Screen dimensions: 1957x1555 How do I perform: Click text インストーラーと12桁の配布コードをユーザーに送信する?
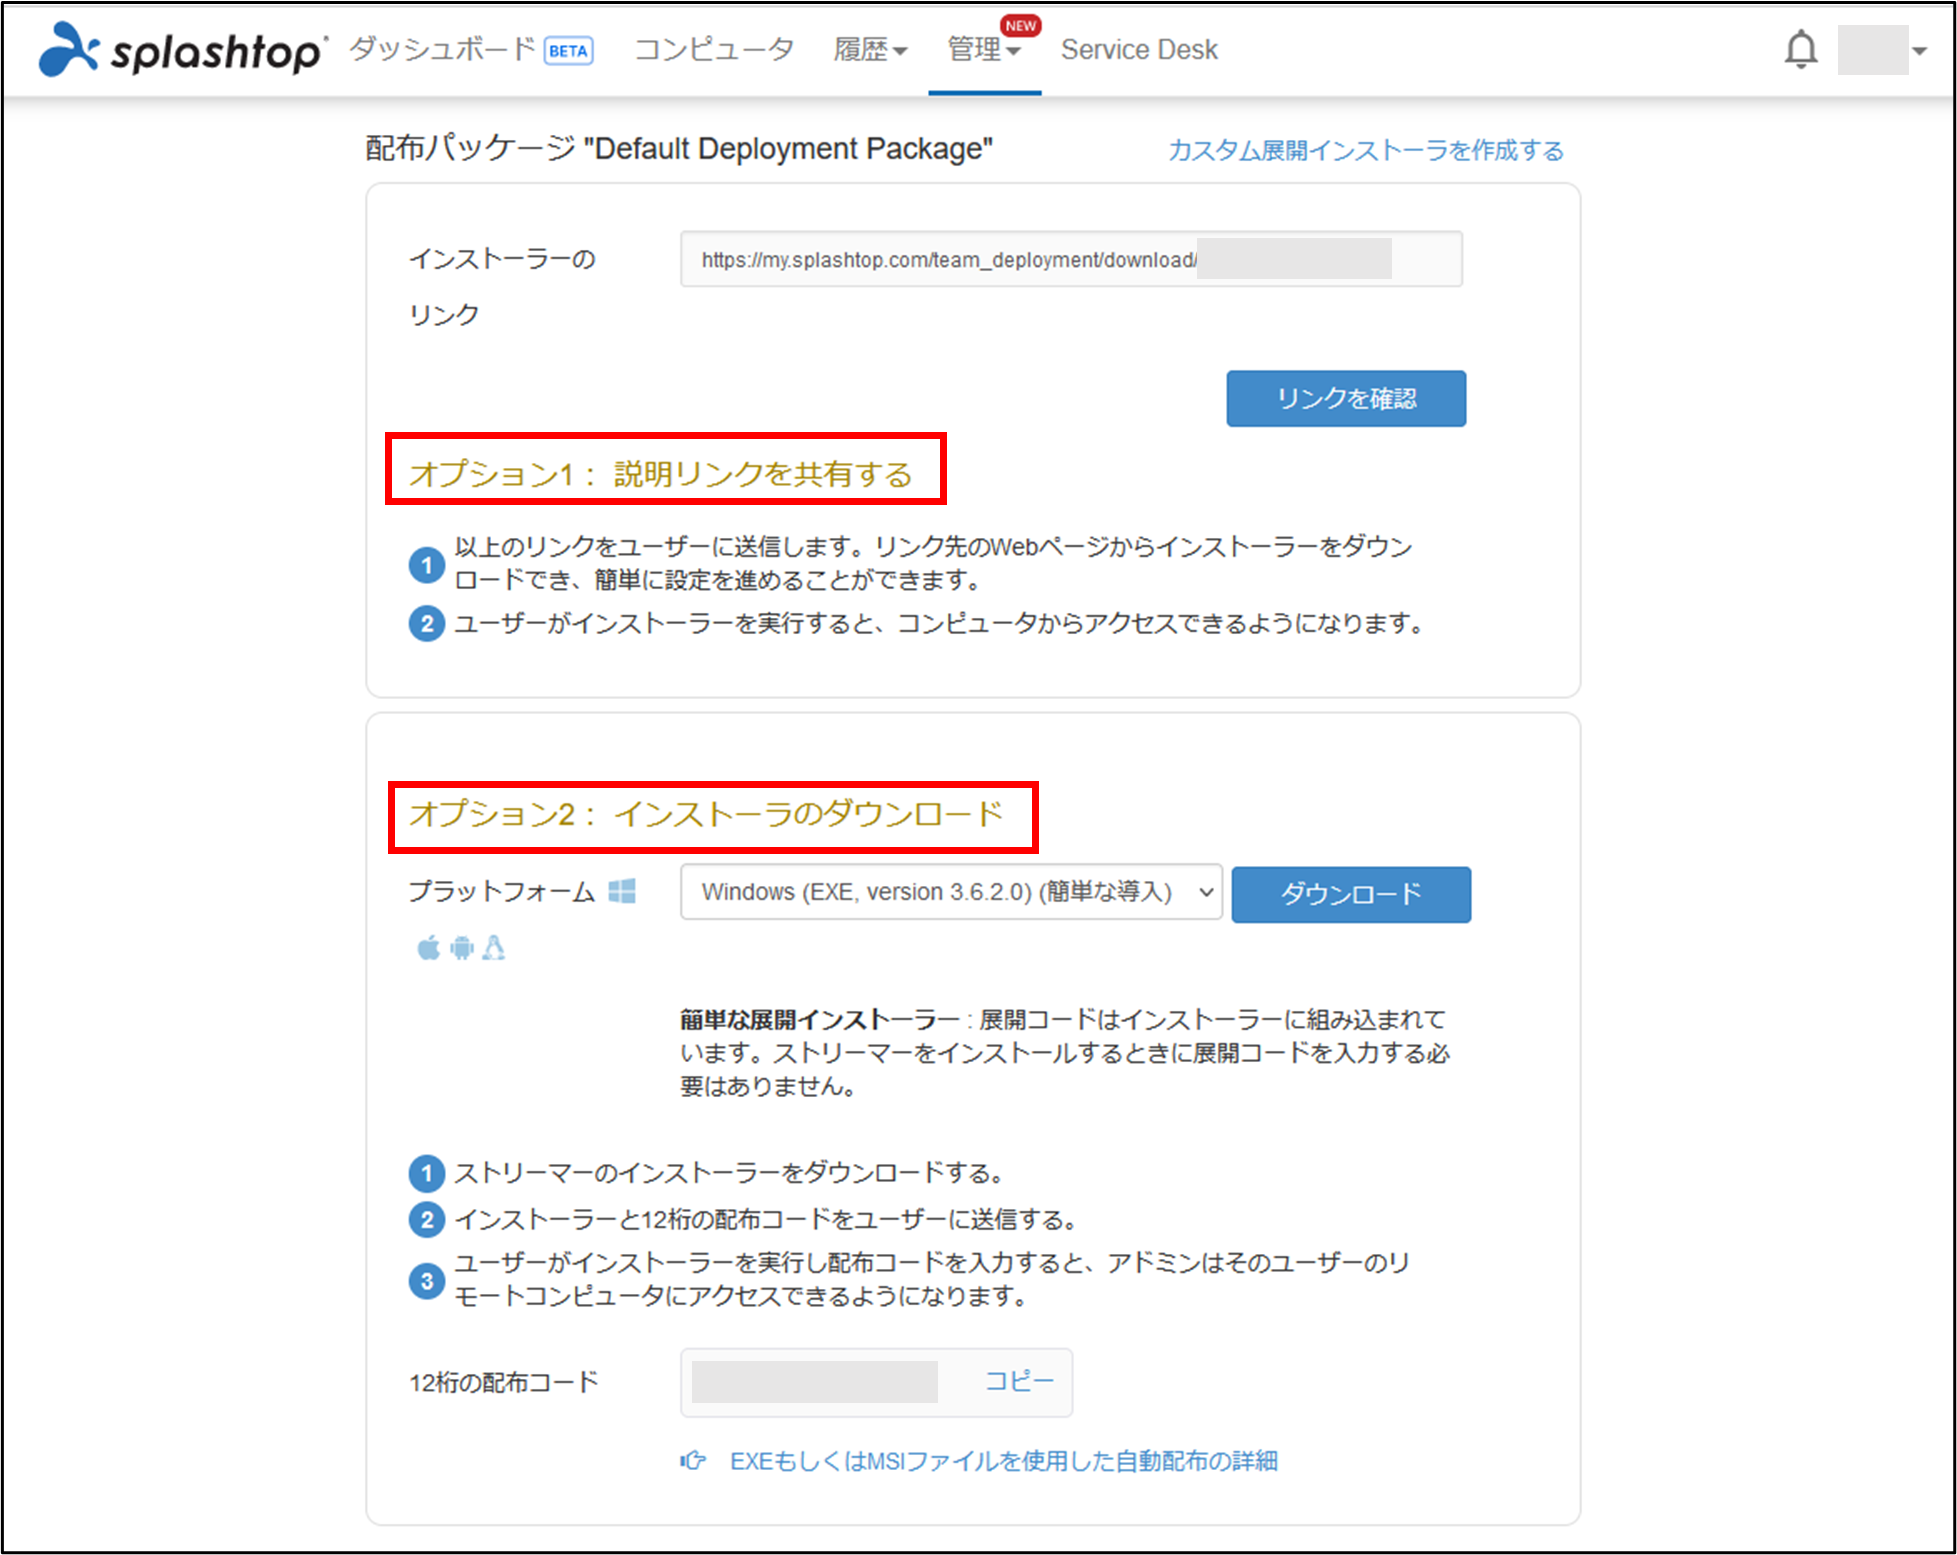click(766, 1219)
